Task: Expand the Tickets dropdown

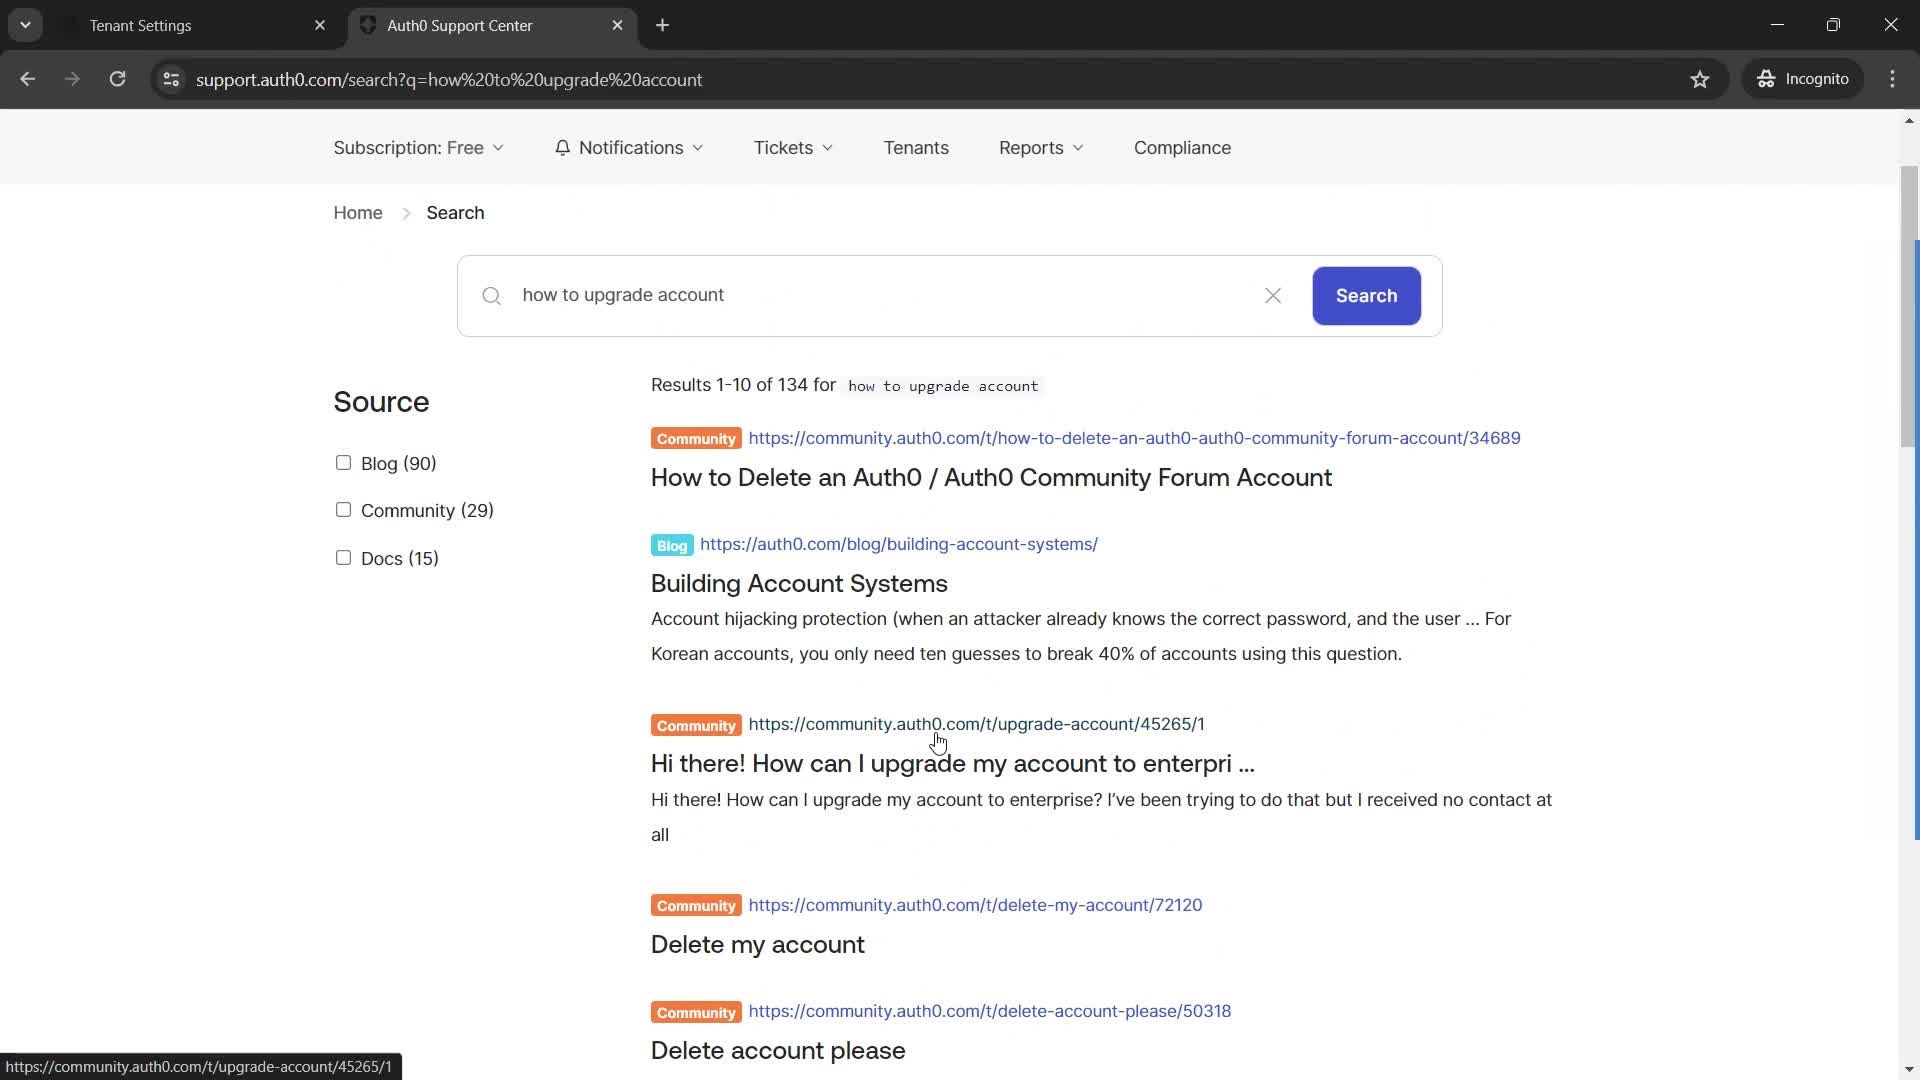Action: point(793,148)
